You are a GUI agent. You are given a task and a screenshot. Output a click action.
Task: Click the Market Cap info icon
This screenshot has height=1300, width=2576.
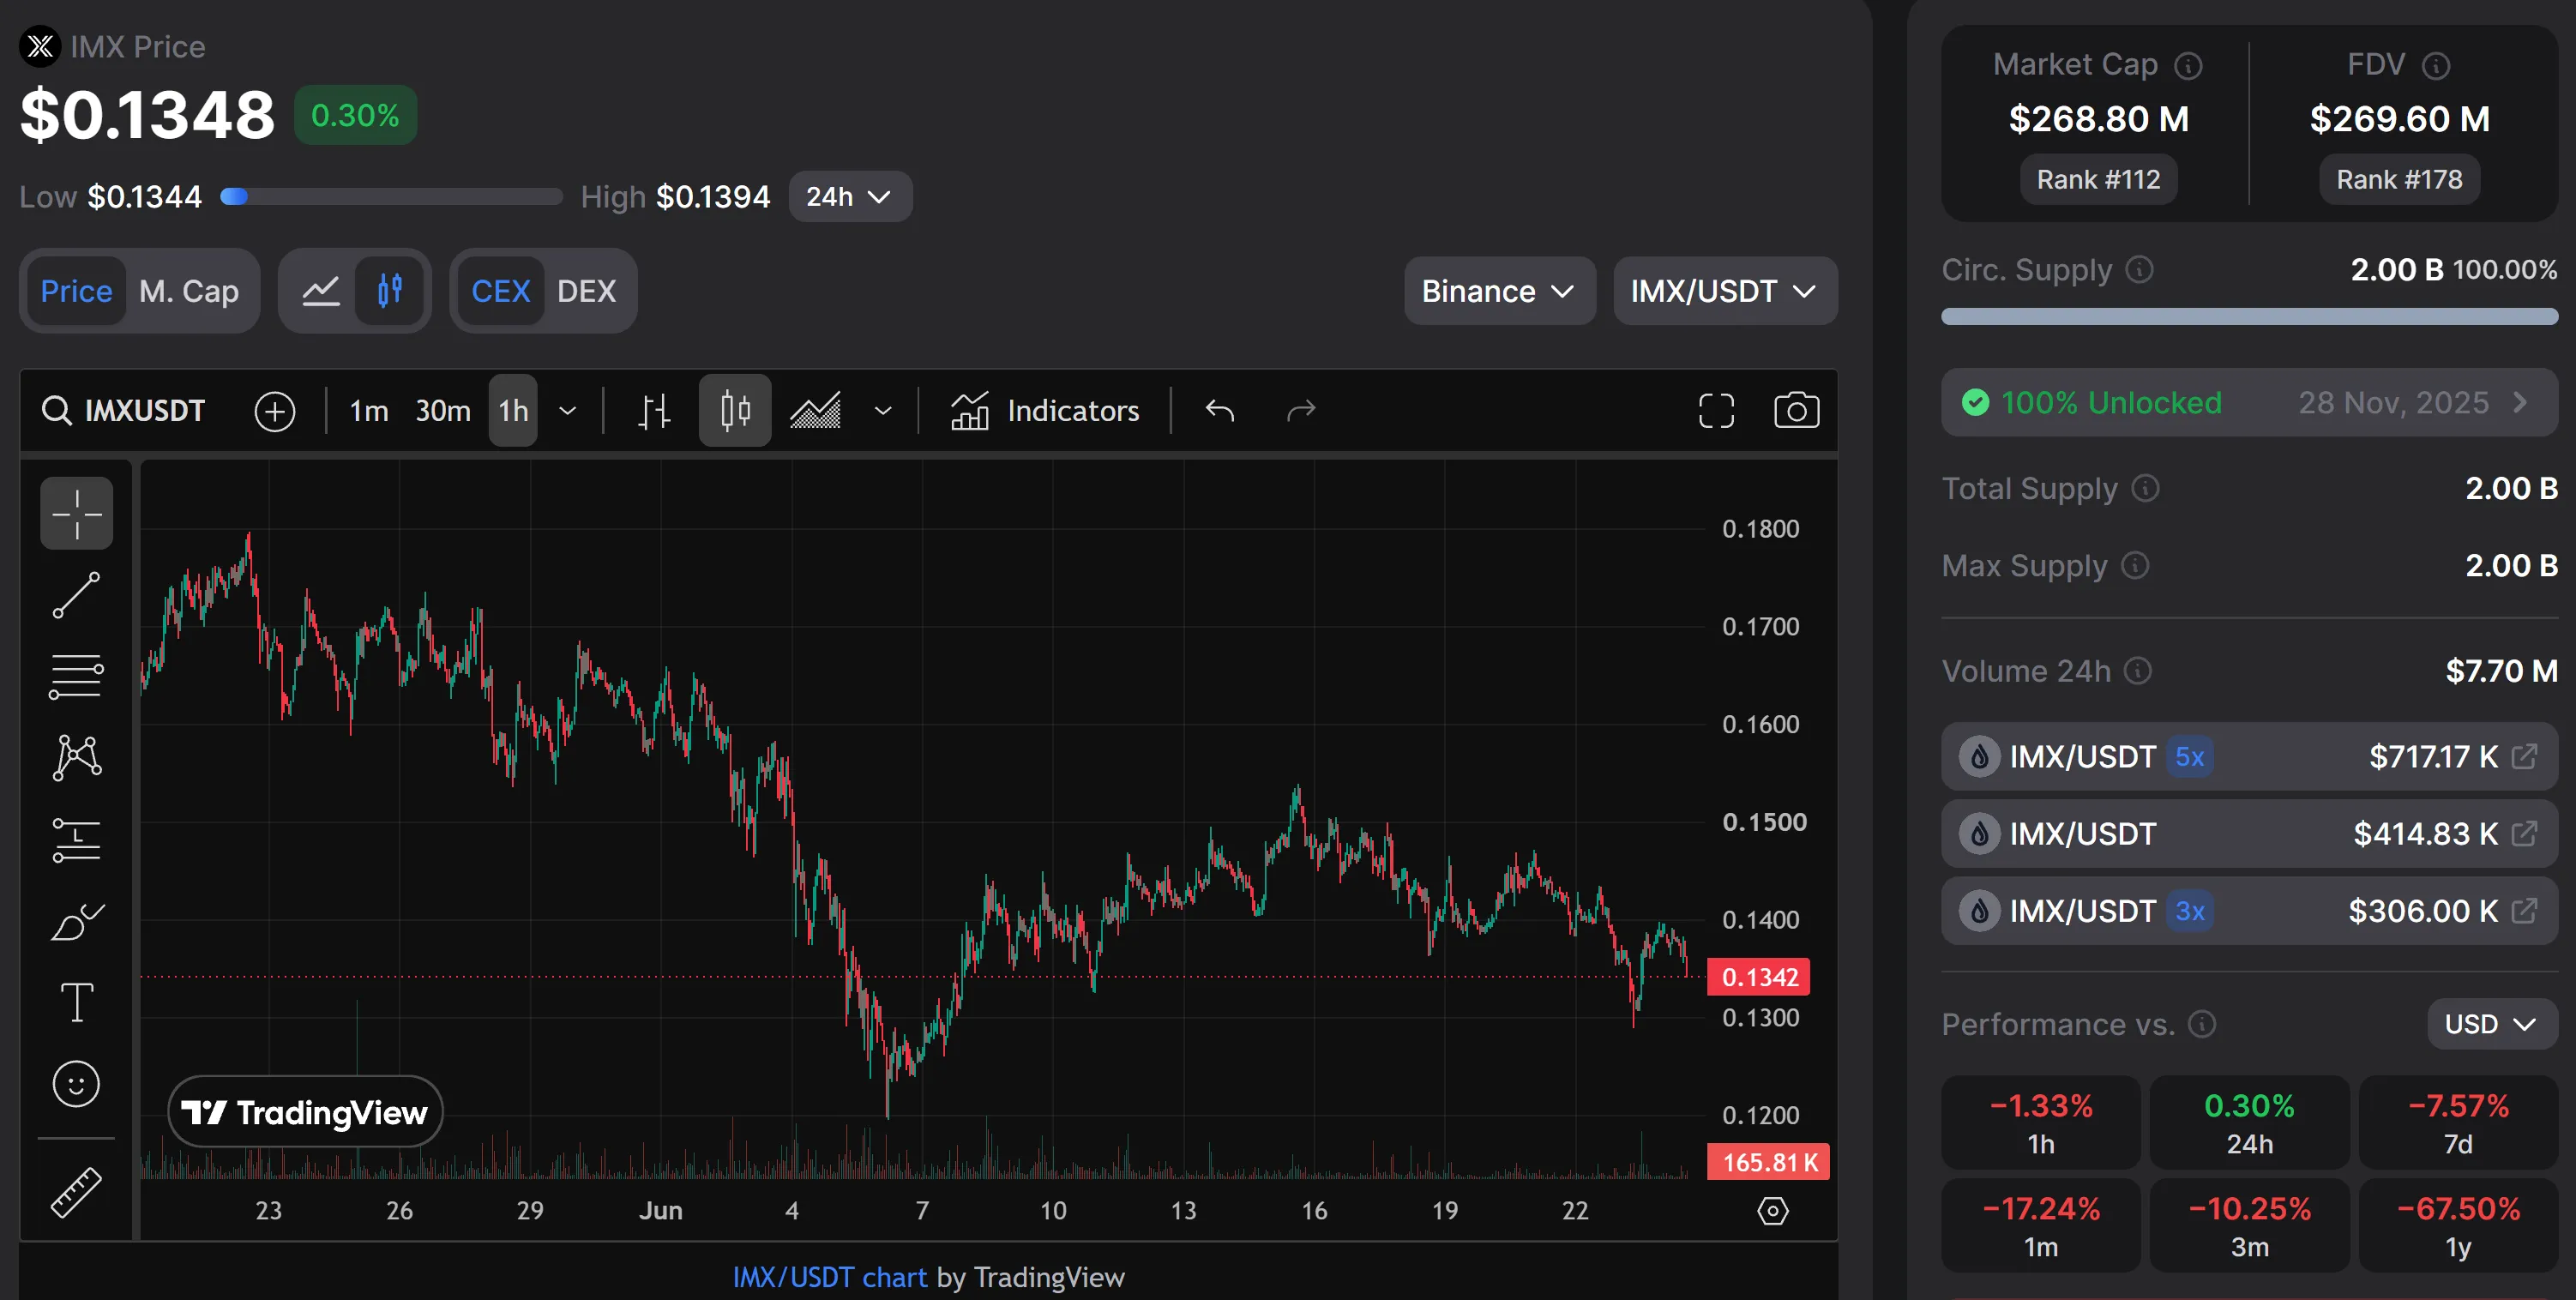tap(2188, 66)
